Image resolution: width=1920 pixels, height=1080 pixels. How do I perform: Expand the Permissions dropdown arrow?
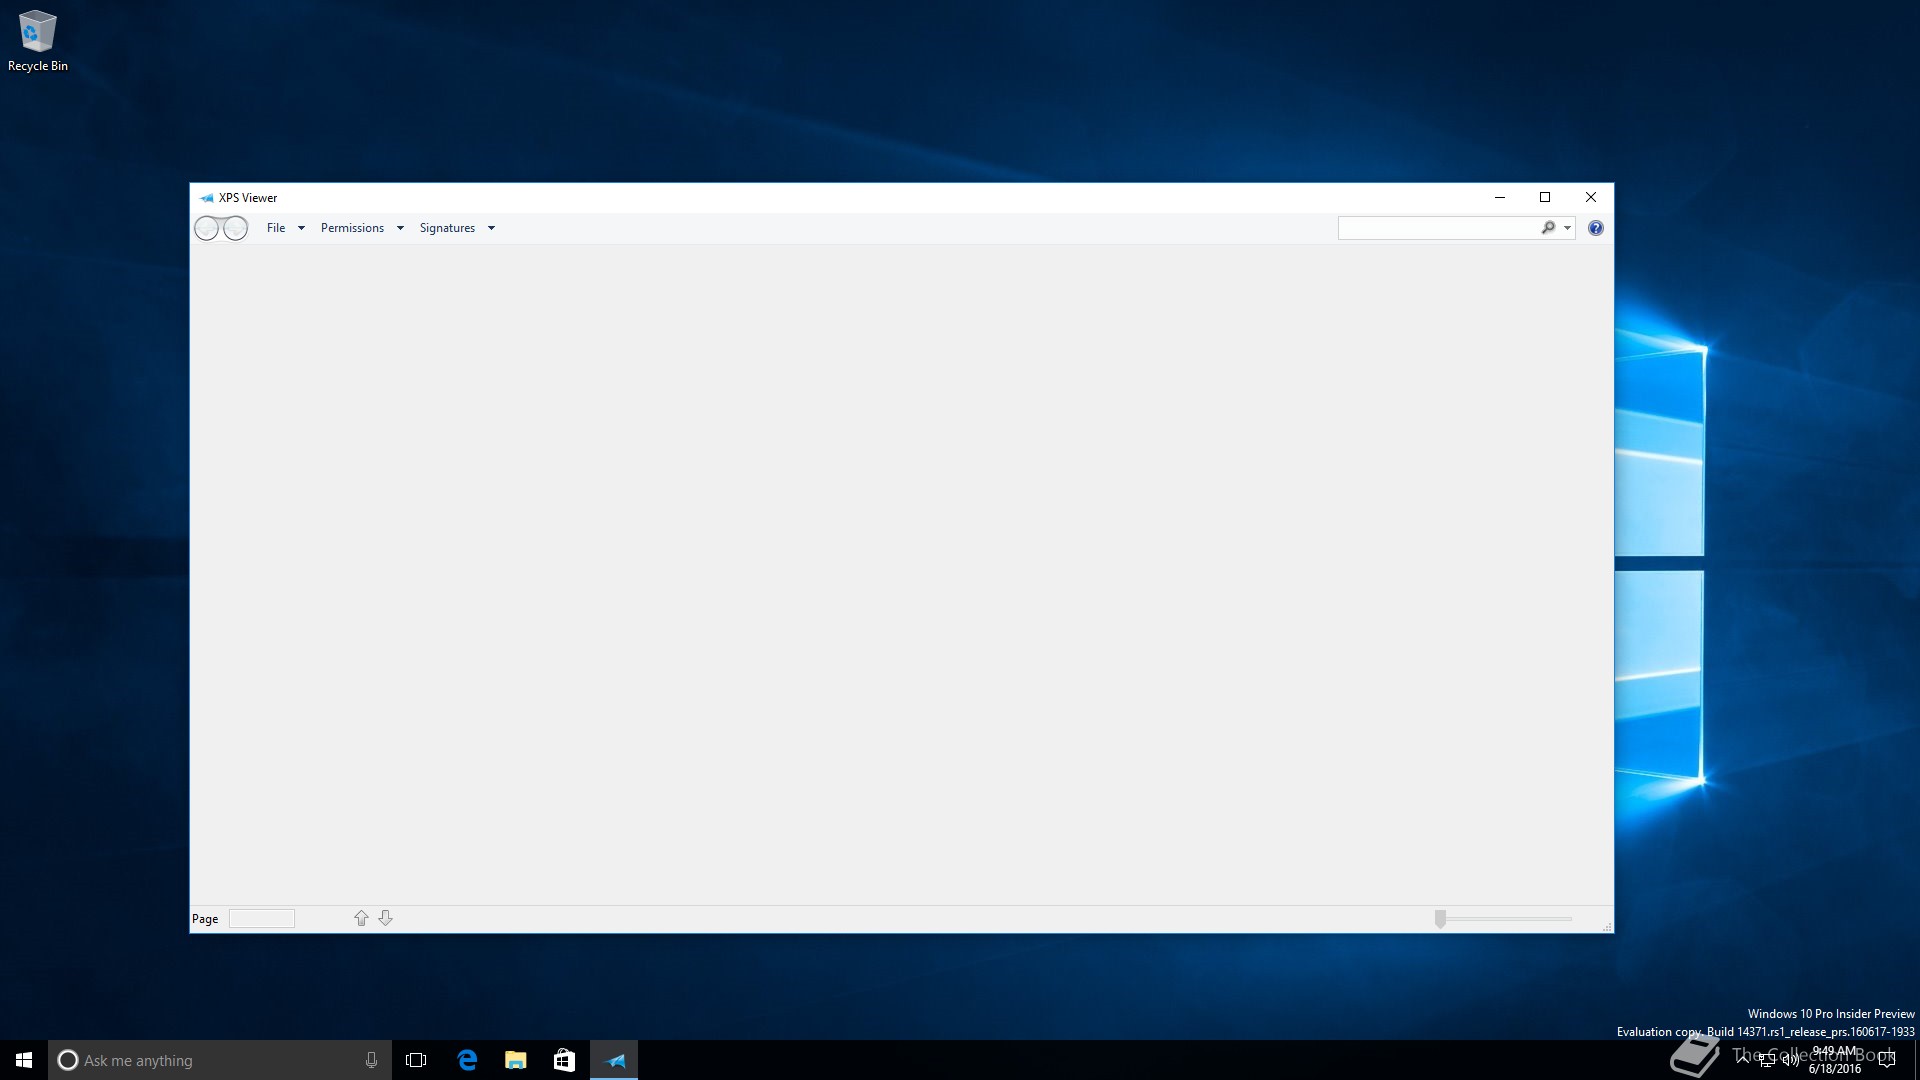click(x=400, y=228)
